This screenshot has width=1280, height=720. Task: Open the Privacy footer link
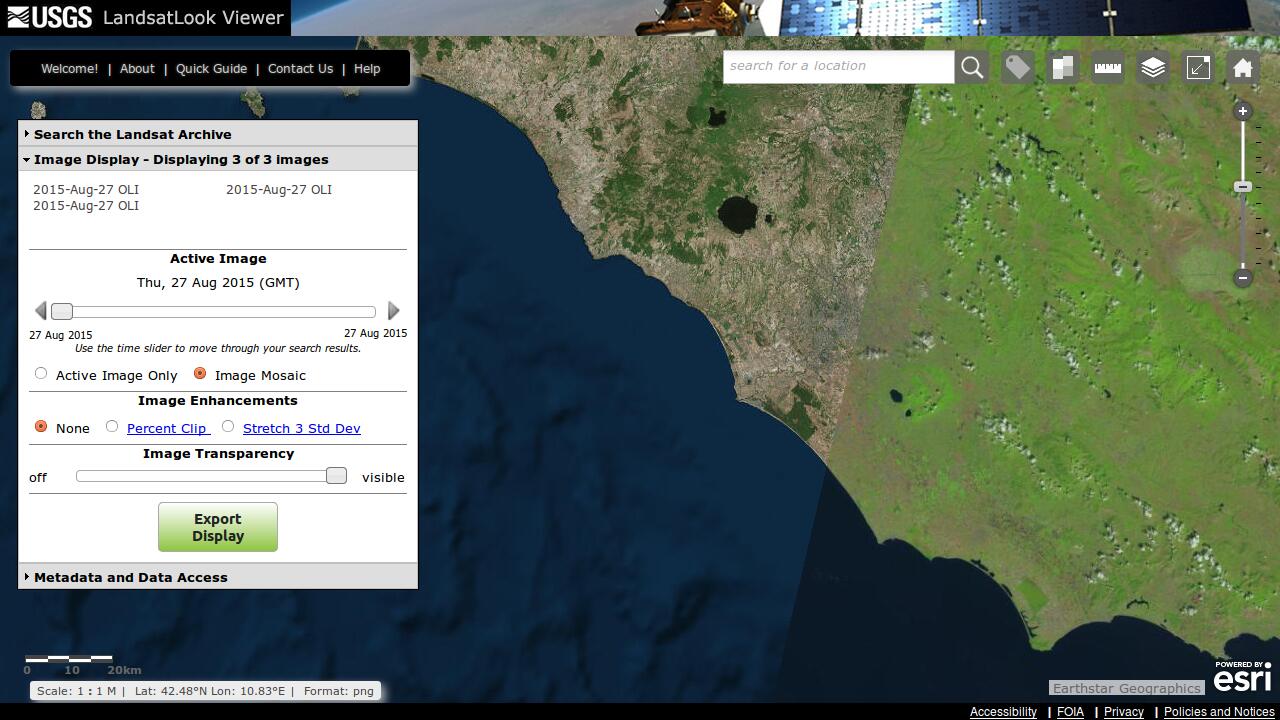pos(1124,712)
